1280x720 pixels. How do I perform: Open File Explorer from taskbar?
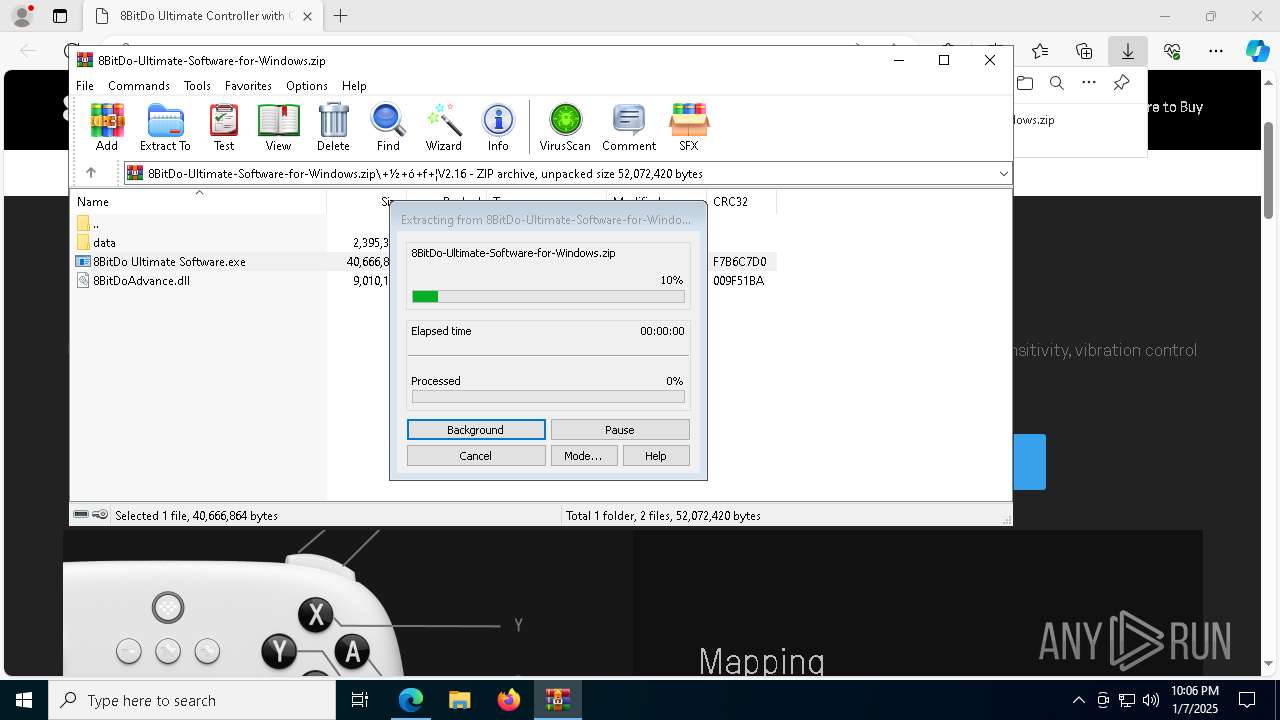(459, 700)
